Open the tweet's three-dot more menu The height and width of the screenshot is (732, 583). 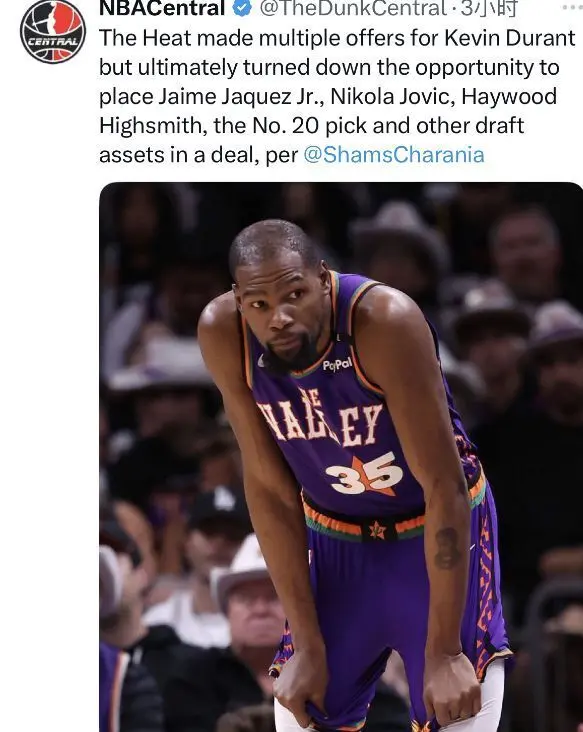572,7
